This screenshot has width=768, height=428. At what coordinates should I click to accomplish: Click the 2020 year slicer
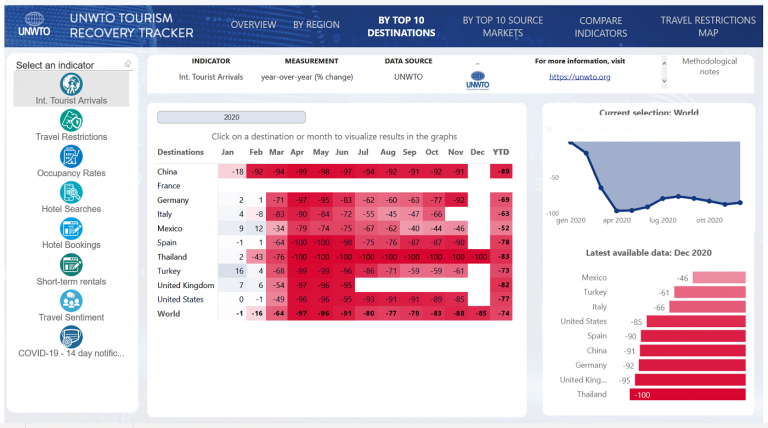tap(231, 117)
